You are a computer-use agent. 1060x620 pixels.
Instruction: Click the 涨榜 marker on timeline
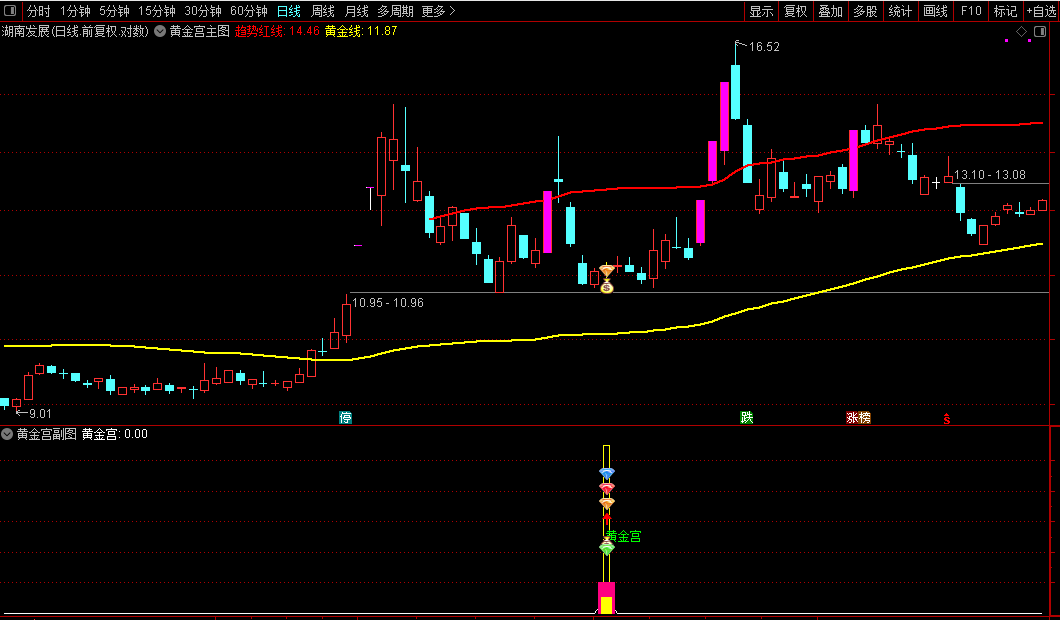pos(859,418)
